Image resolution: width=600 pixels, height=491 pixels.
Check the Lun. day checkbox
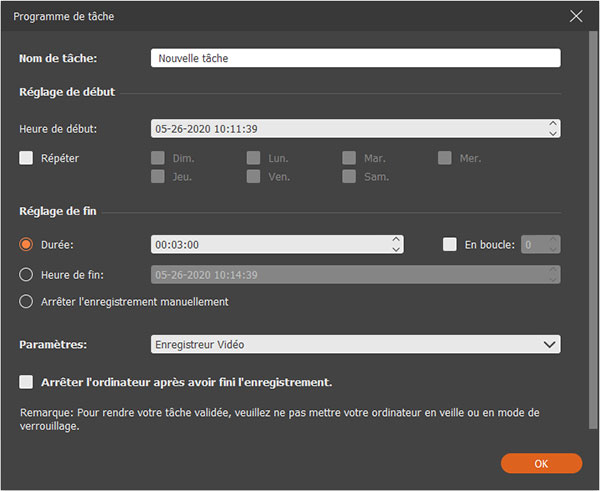coord(253,158)
